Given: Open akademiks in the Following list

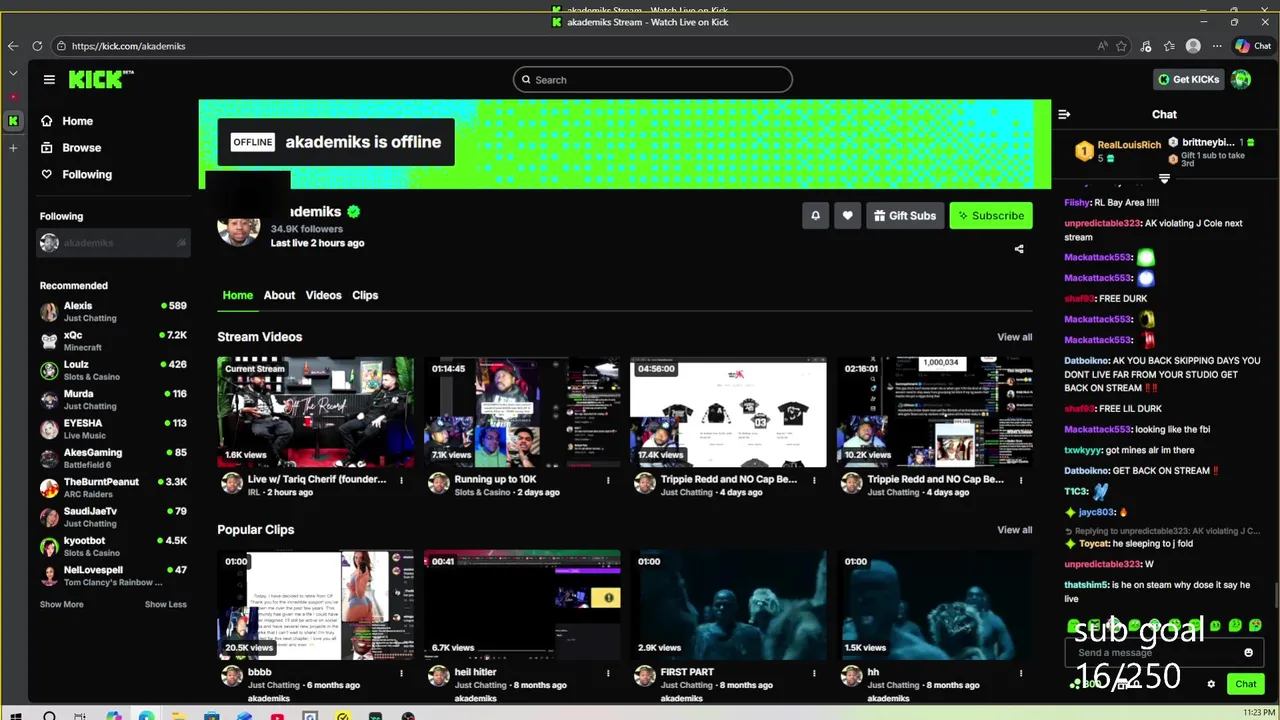Looking at the screenshot, I should 113,243.
